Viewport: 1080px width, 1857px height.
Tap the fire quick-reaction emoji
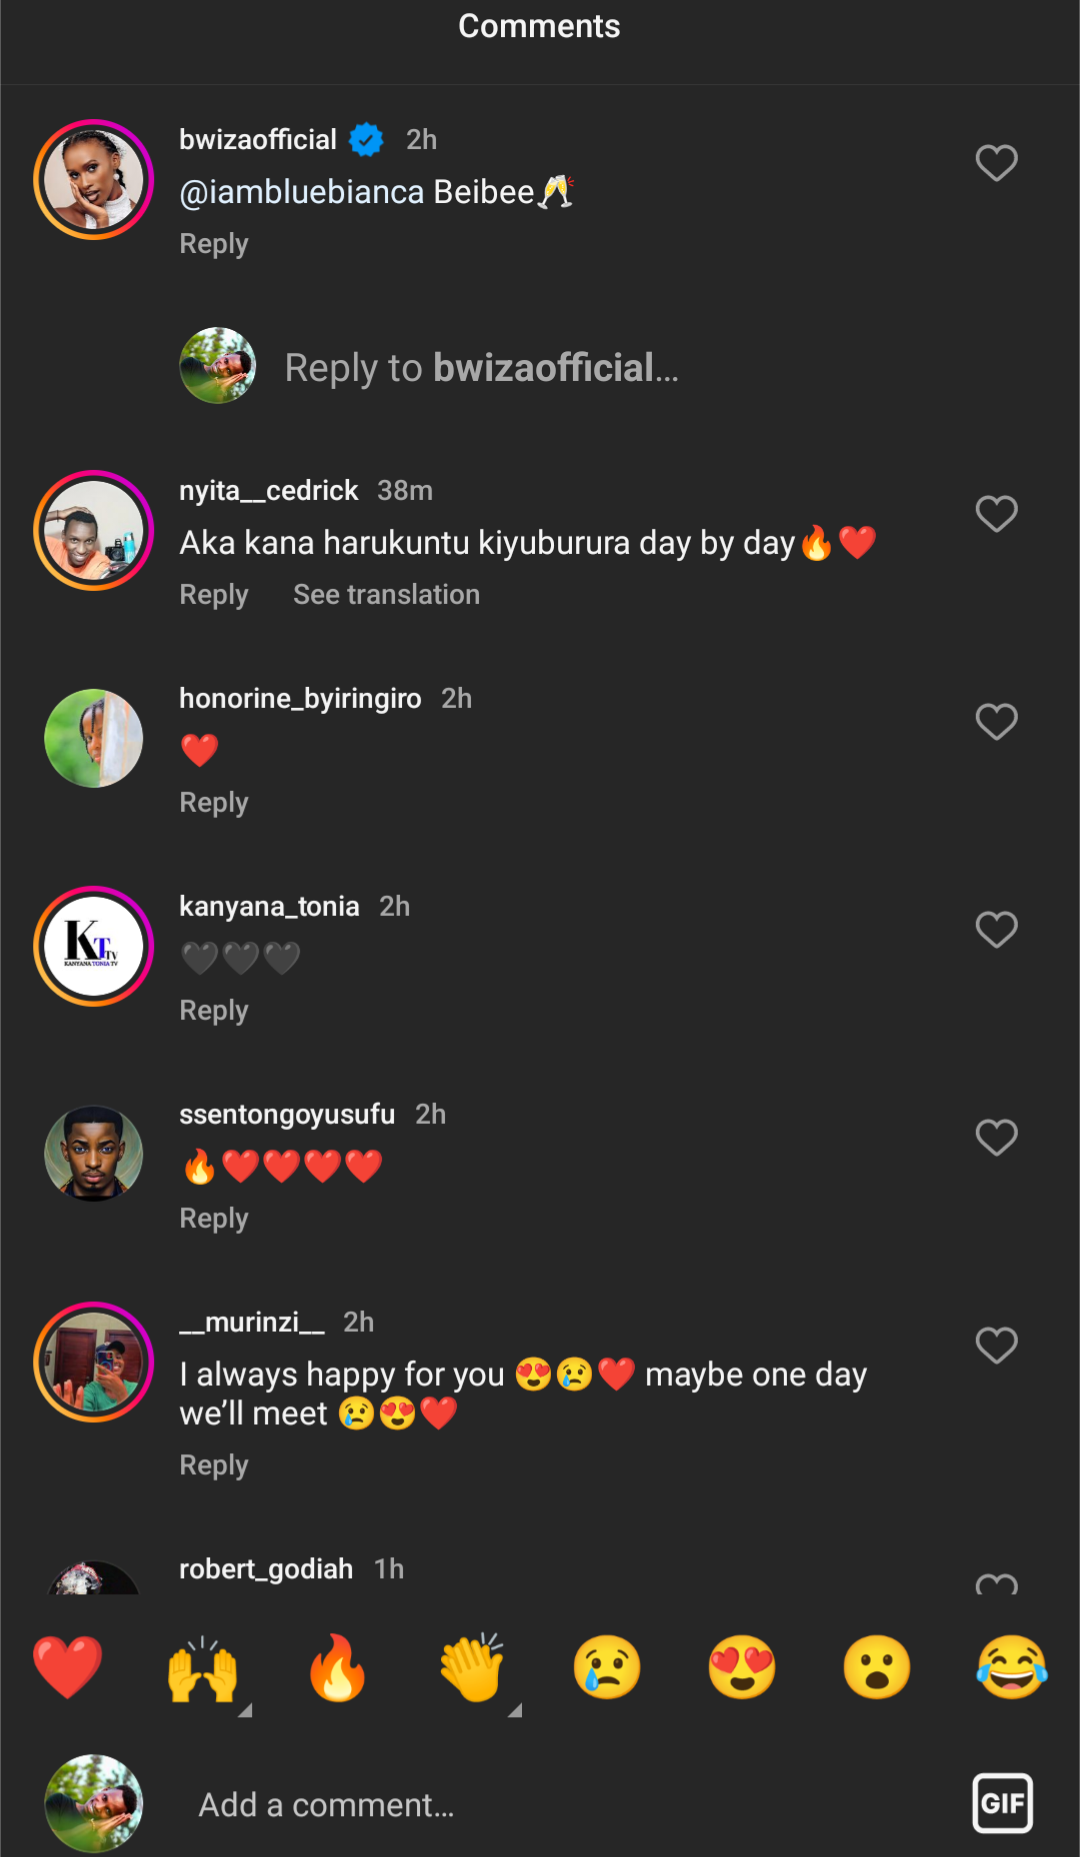[337, 1667]
